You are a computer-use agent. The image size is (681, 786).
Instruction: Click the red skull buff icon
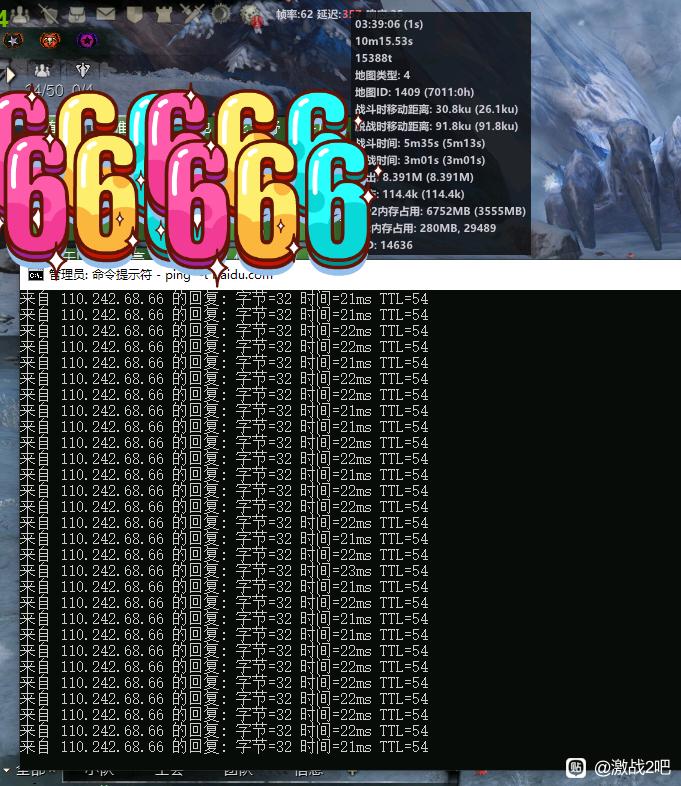[x=50, y=41]
